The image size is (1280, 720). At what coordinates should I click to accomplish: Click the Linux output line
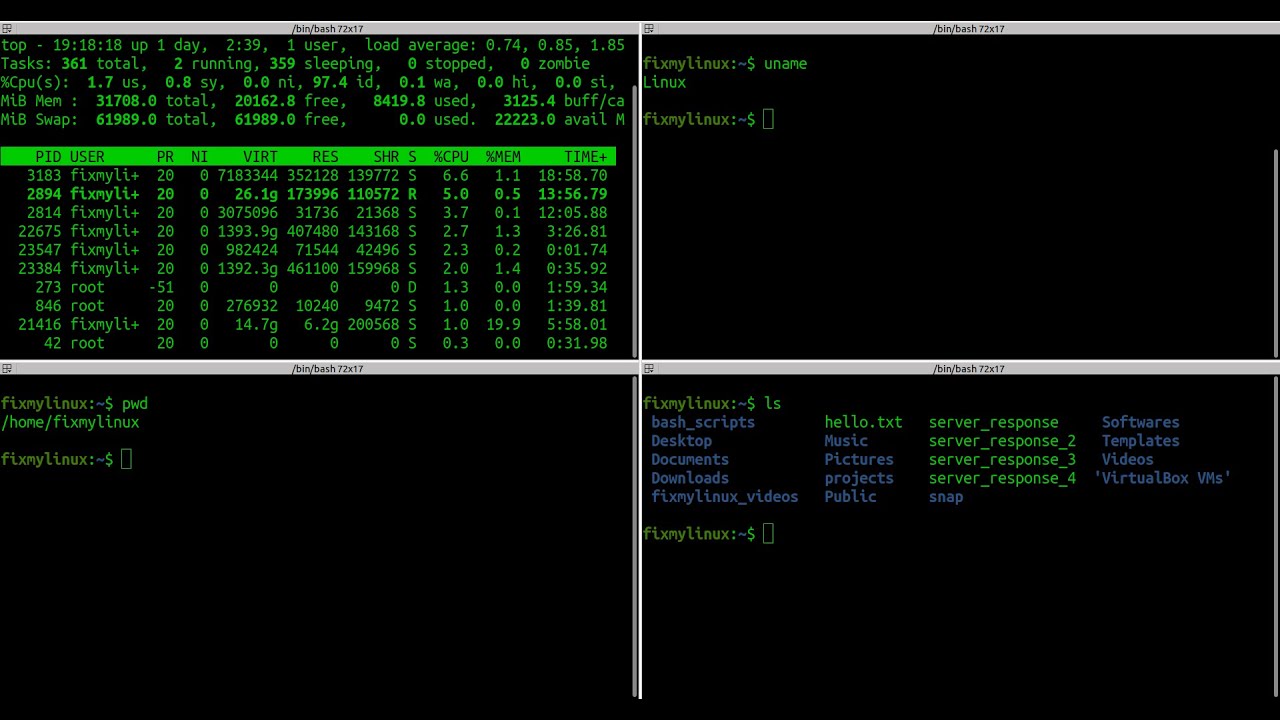(x=664, y=83)
